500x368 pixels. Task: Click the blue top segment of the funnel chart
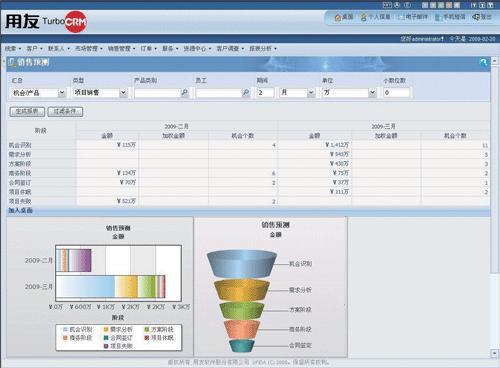242,264
